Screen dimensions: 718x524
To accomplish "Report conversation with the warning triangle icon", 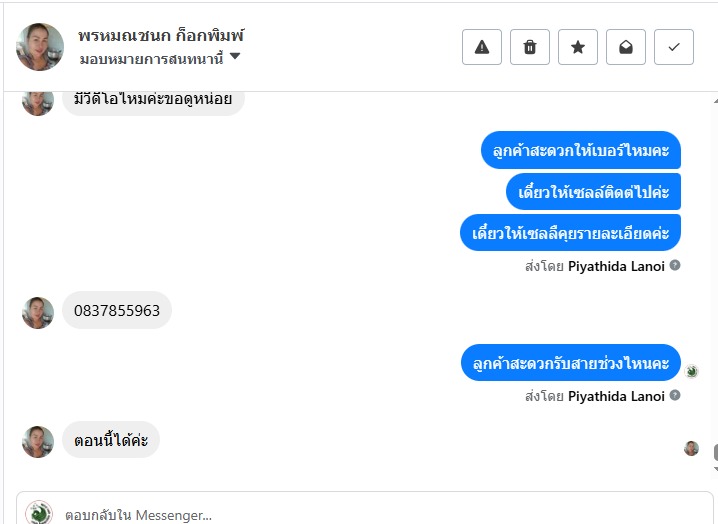I will click(x=482, y=47).
